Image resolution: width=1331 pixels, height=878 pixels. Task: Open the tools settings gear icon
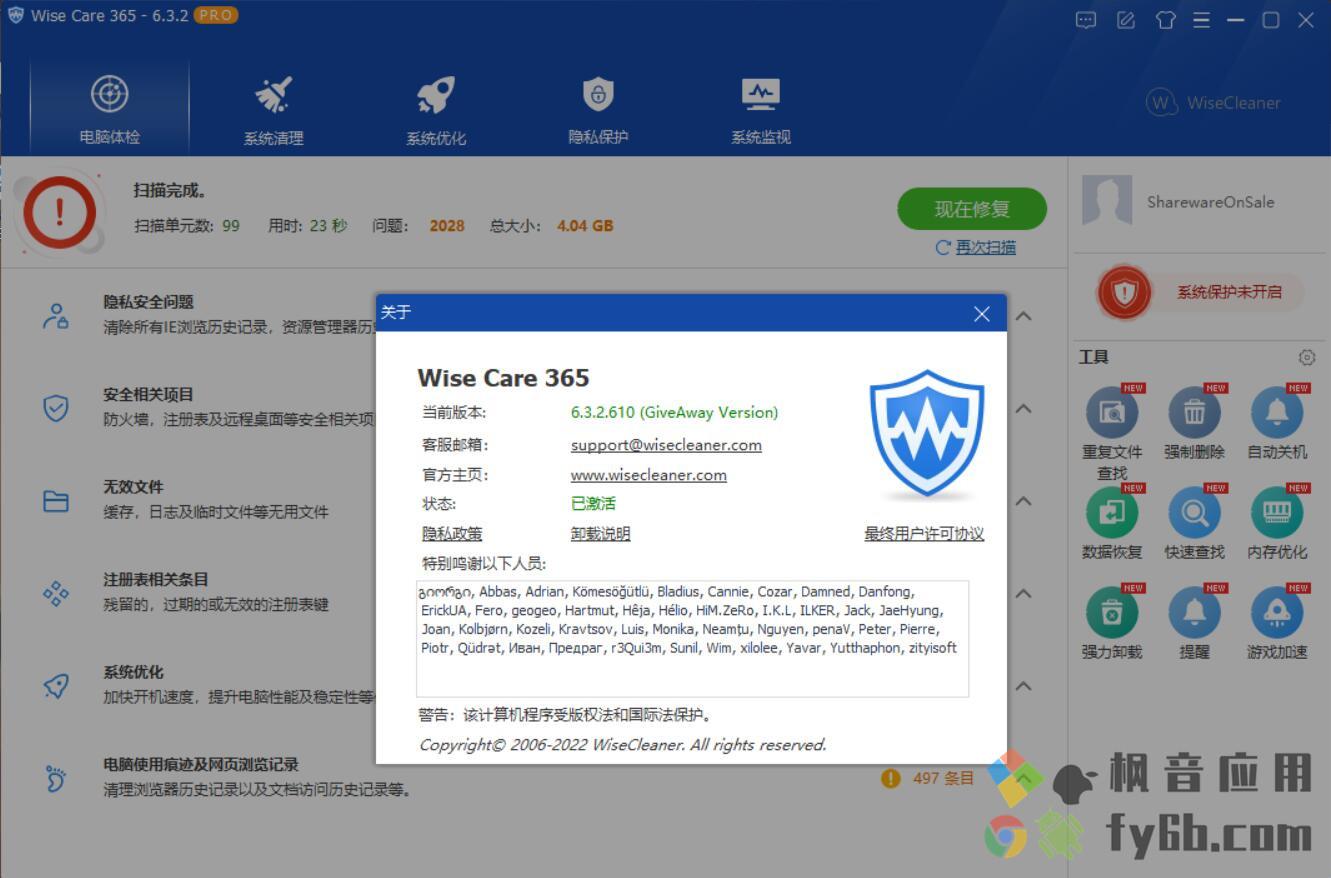tap(1307, 357)
